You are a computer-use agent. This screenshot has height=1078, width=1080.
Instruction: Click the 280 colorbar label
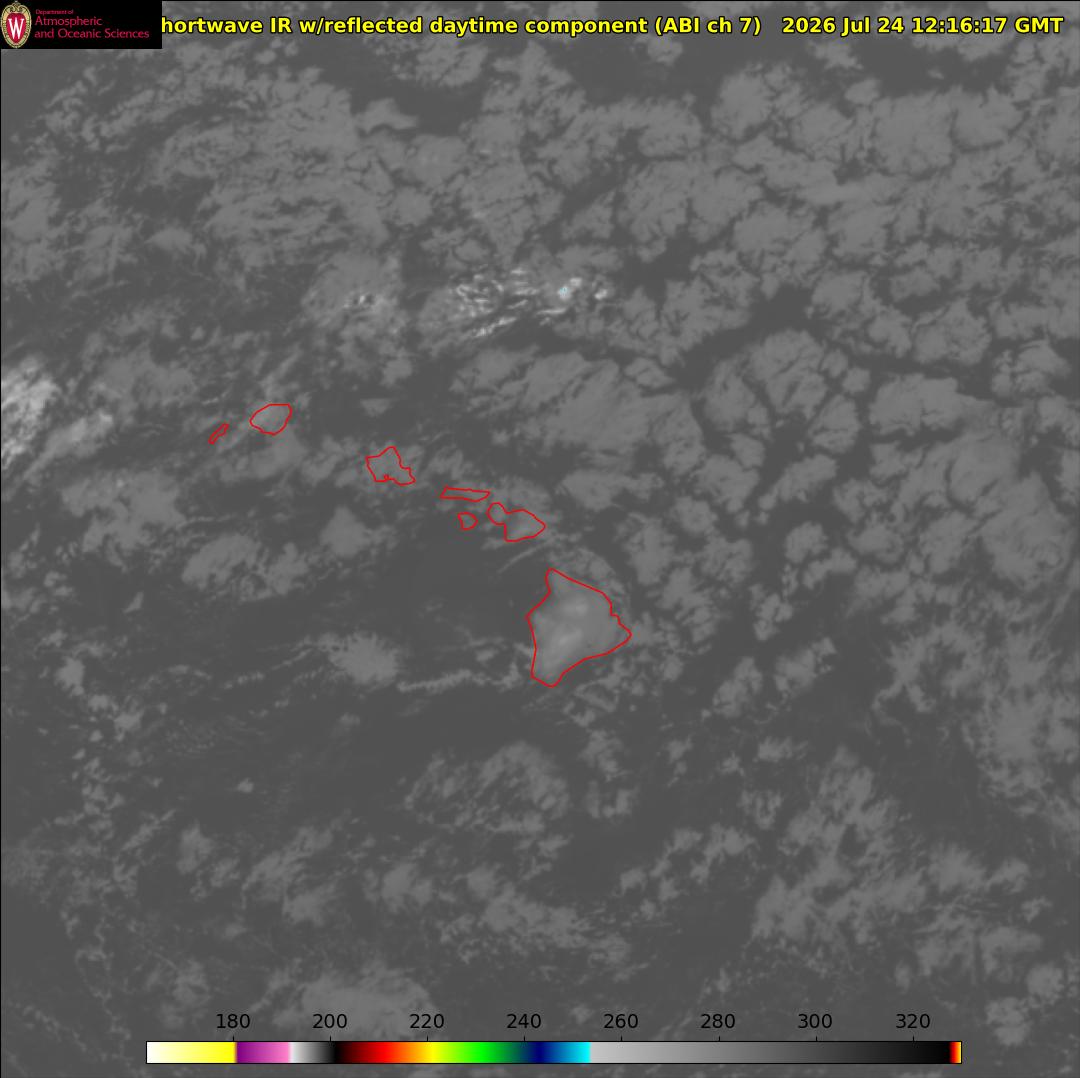coord(718,1021)
